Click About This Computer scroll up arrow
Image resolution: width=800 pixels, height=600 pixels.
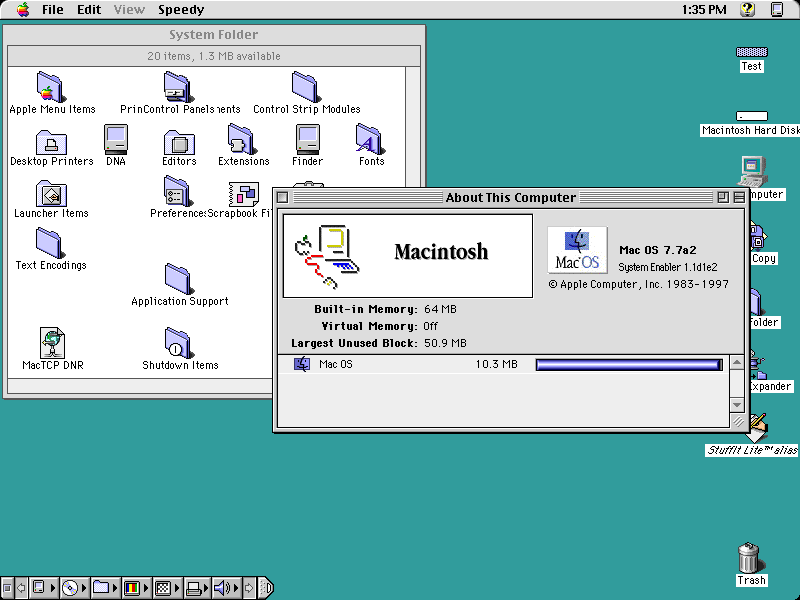(x=737, y=363)
